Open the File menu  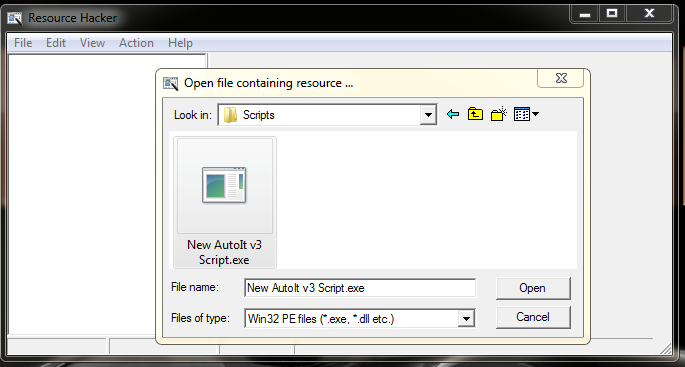(23, 43)
